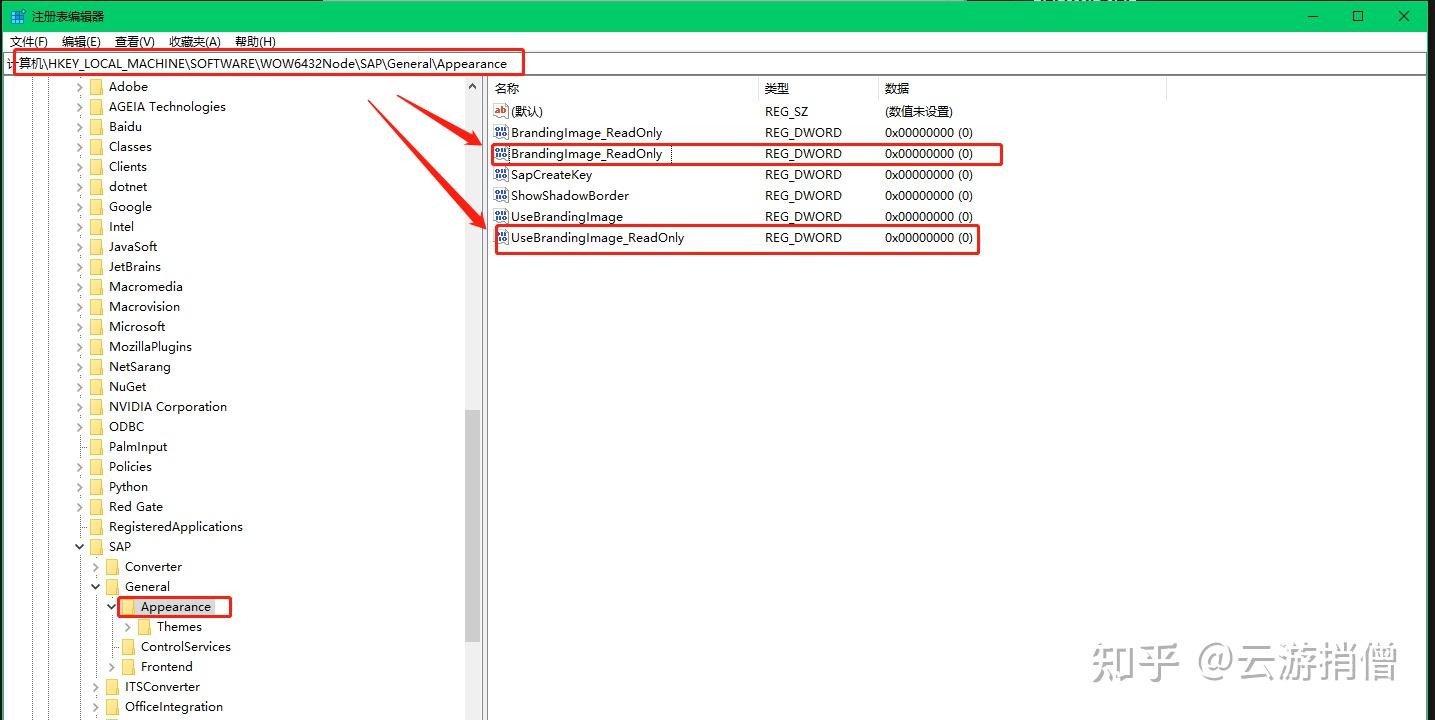
Task: Select the Appearance key label in tree
Action: point(176,607)
